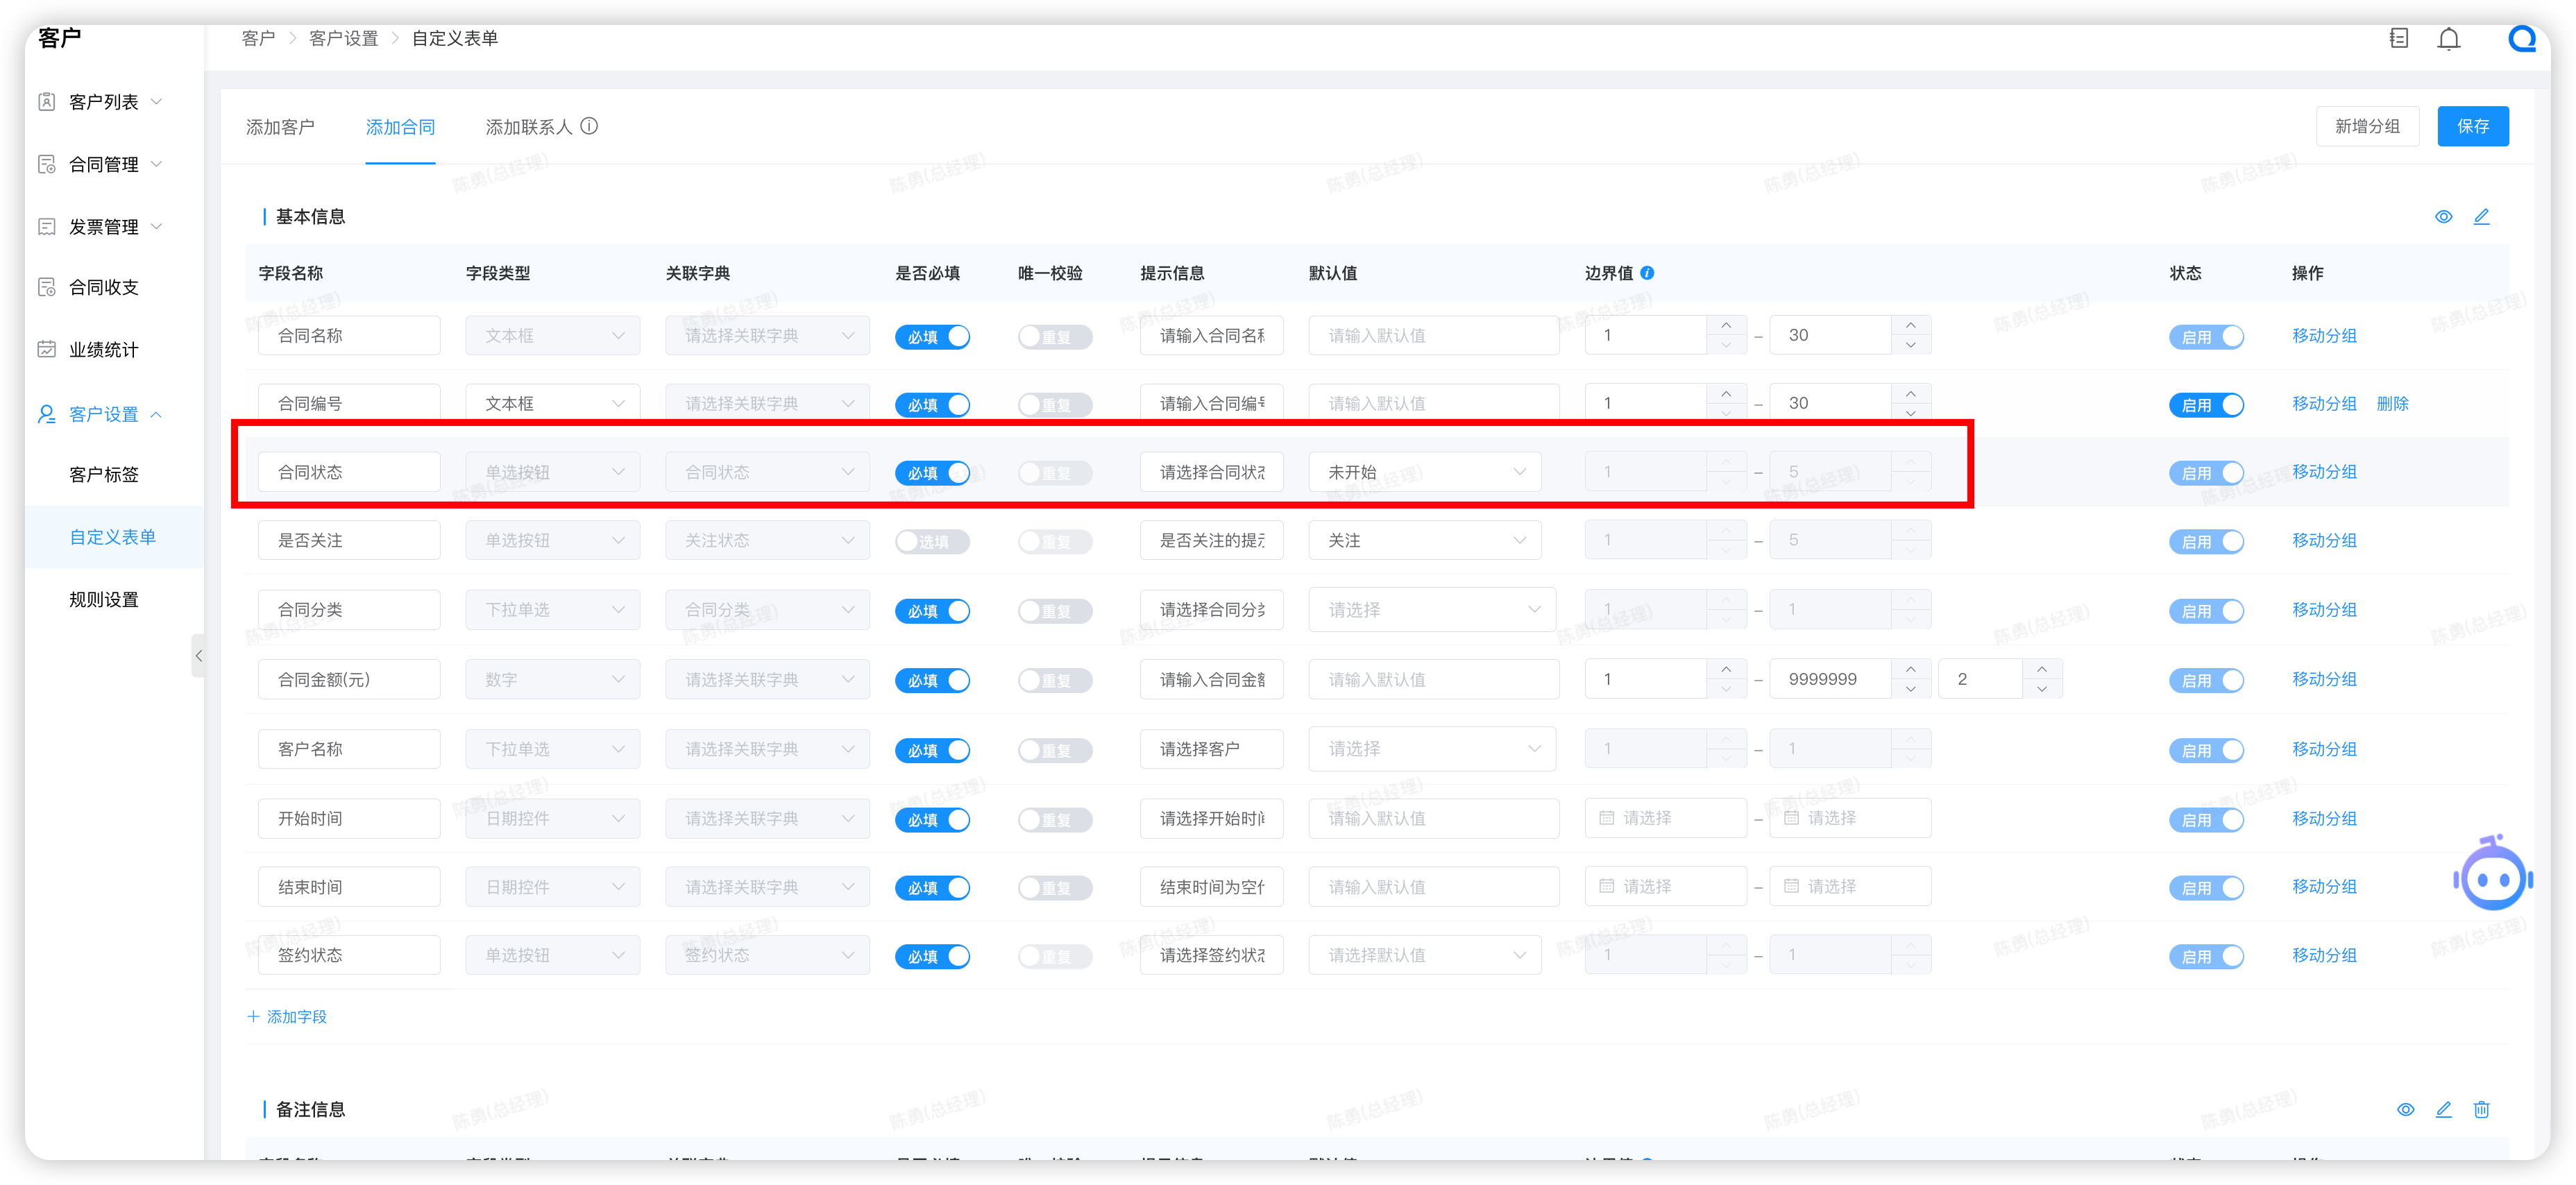Toggle 启用 status for 合同状态
The height and width of the screenshot is (1185, 2576).
pos(2206,473)
